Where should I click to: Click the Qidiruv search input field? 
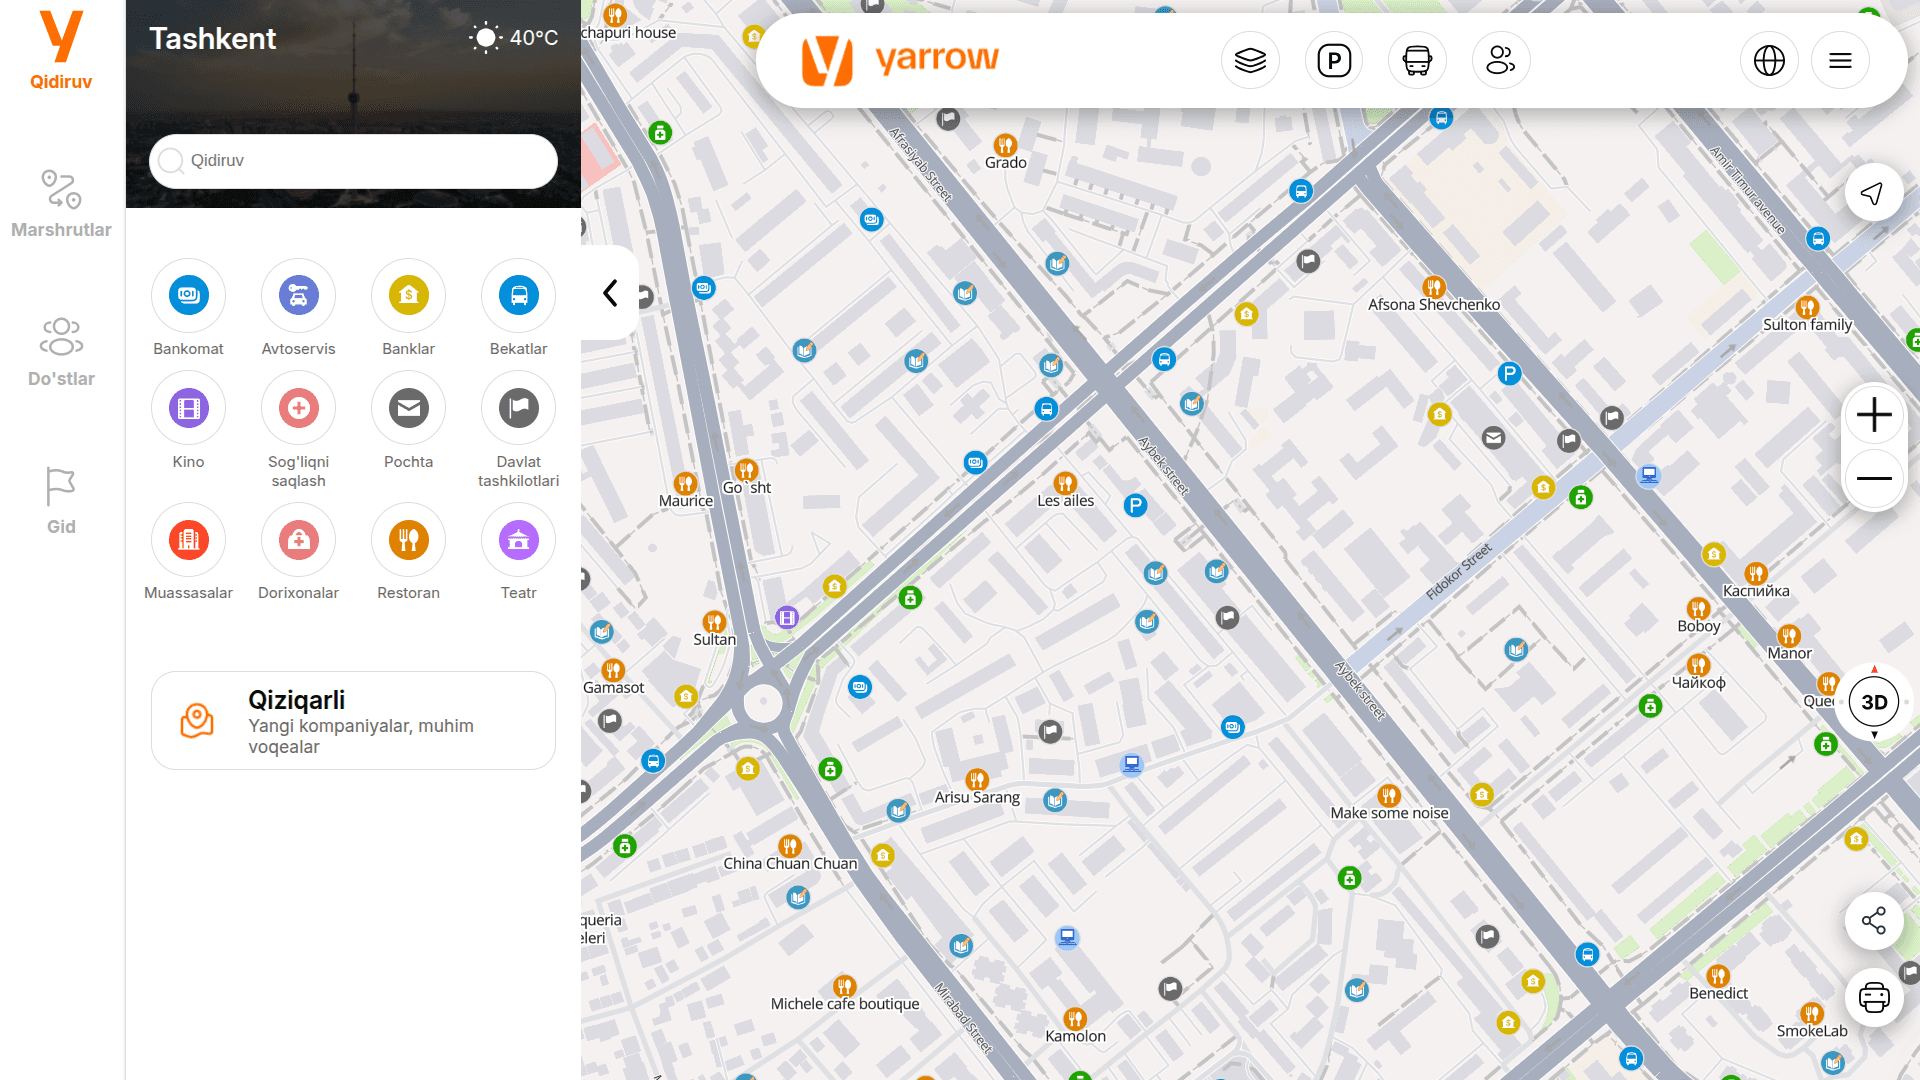(353, 161)
